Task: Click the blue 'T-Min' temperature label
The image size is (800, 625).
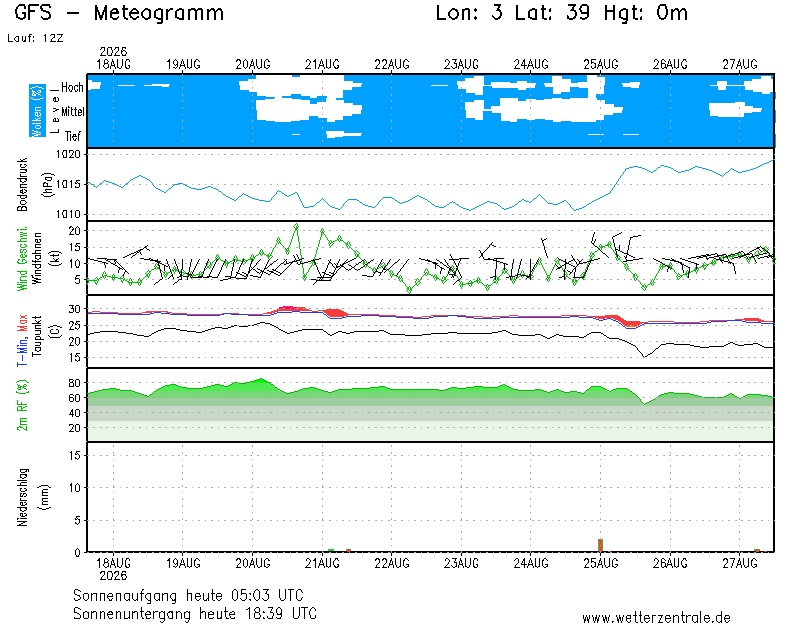Action: [x=22, y=351]
